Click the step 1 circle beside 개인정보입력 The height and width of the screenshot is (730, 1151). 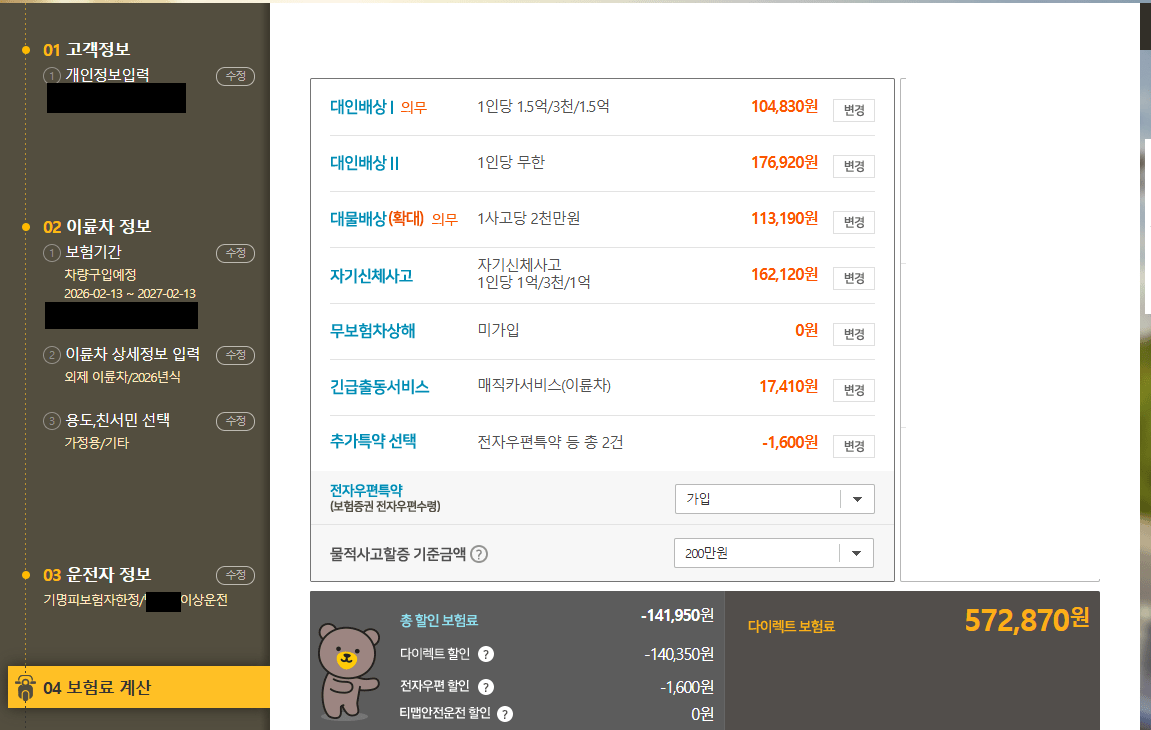(x=52, y=76)
